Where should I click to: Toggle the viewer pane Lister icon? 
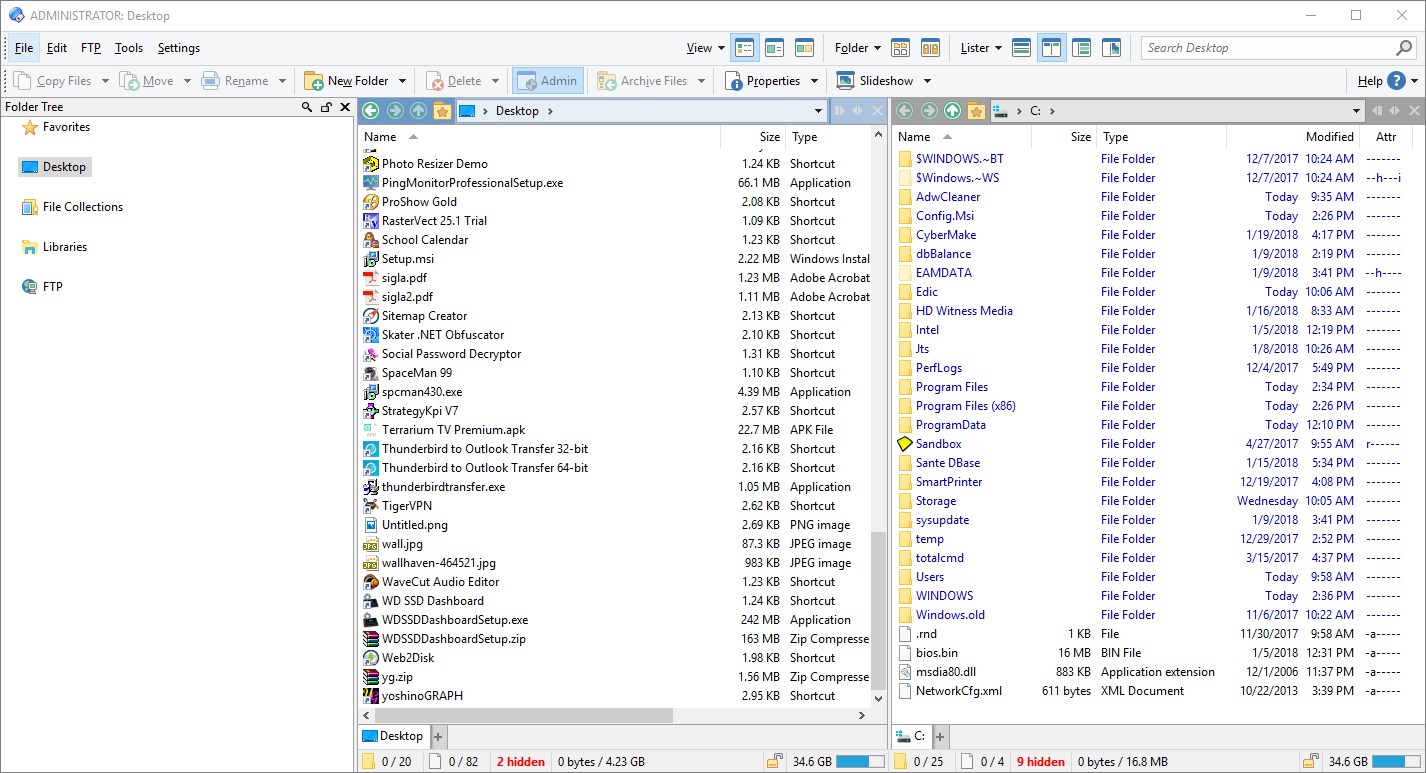[1111, 48]
